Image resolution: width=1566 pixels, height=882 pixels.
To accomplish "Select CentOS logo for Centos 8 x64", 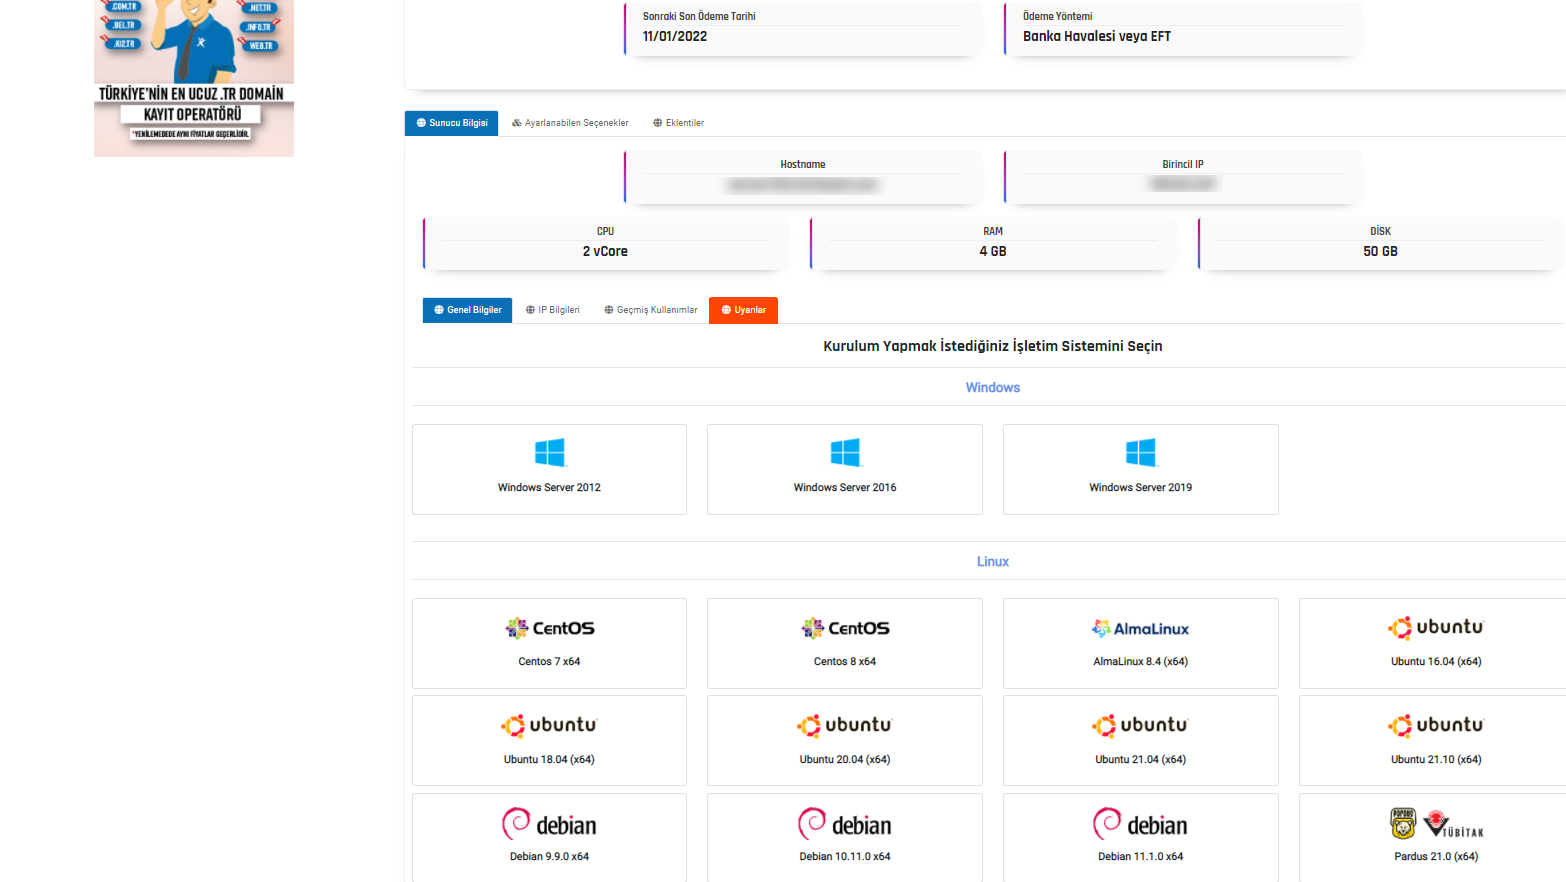I will (845, 628).
